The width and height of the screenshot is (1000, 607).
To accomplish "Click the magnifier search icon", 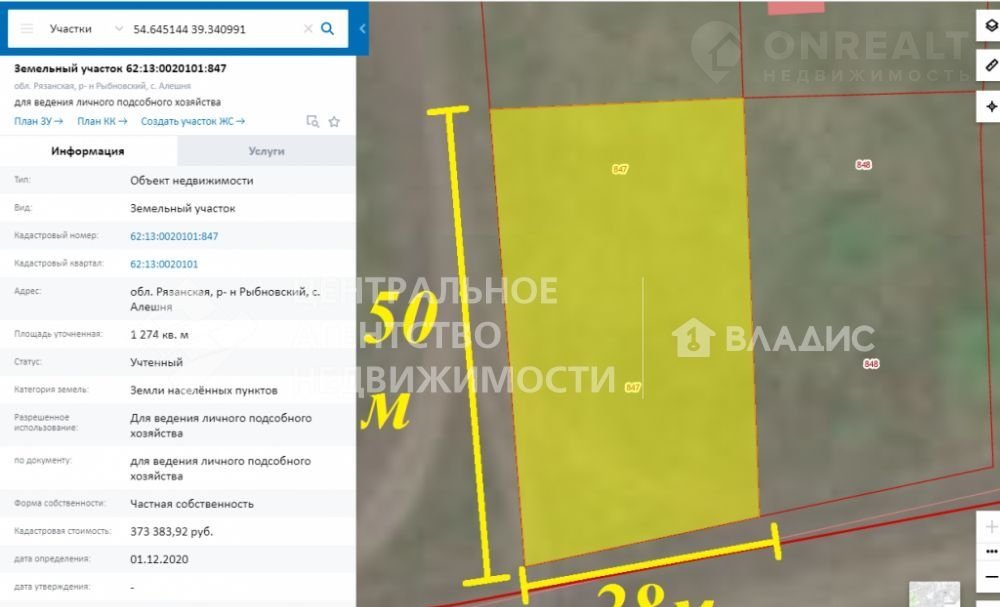I will coord(327,29).
